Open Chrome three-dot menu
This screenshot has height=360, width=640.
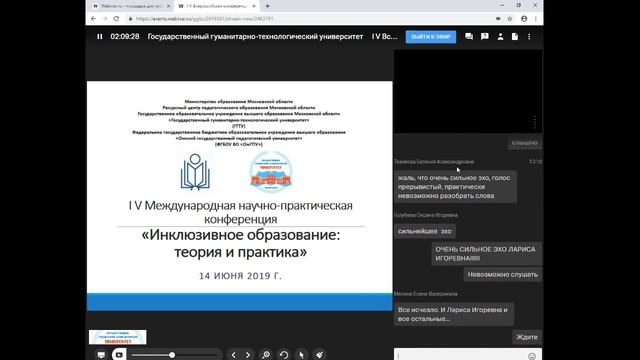pyautogui.click(x=536, y=19)
